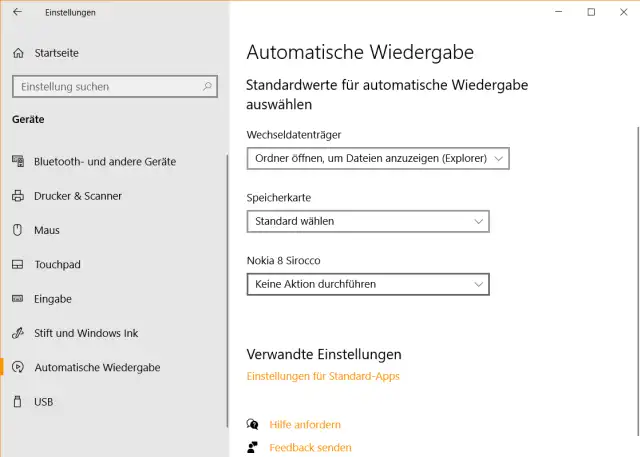Click the printer icon in sidebar

point(17,196)
